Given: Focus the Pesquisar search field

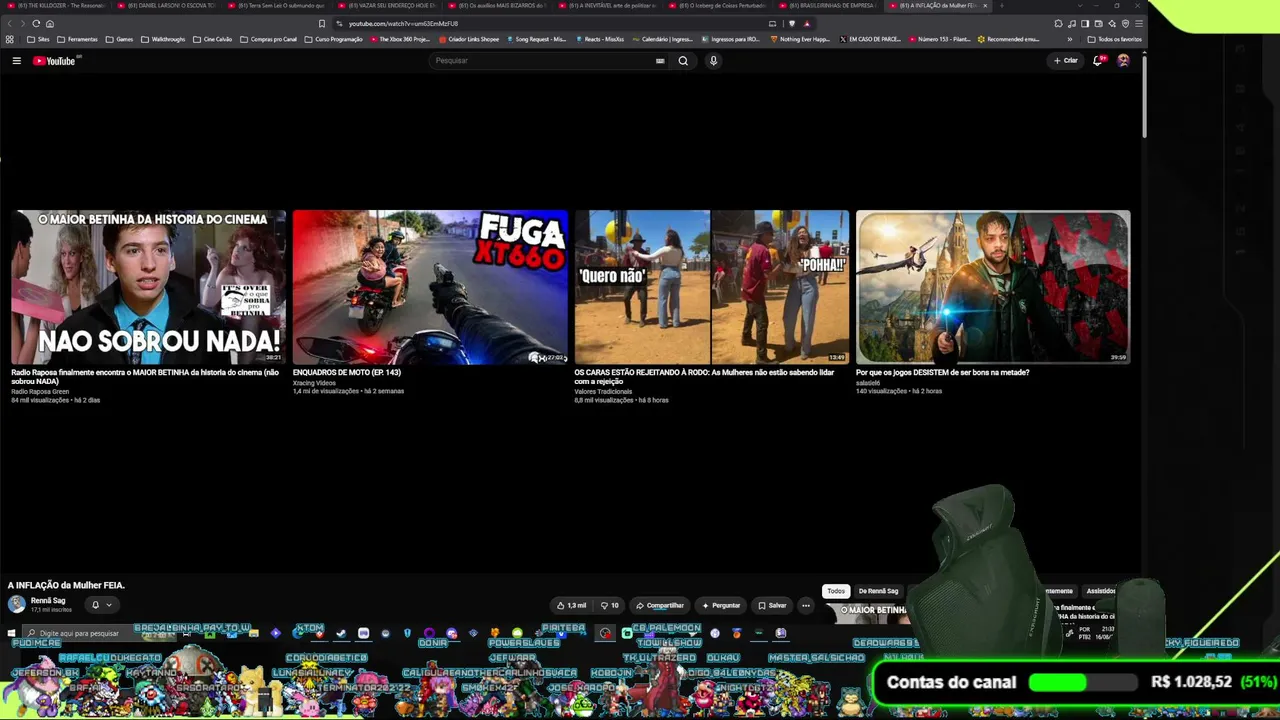Looking at the screenshot, I should point(541,61).
